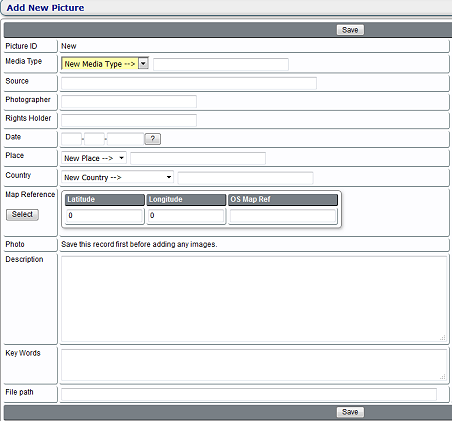The width and height of the screenshot is (452, 421).
Task: Click the OS Map Ref input
Action: pyautogui.click(x=283, y=216)
